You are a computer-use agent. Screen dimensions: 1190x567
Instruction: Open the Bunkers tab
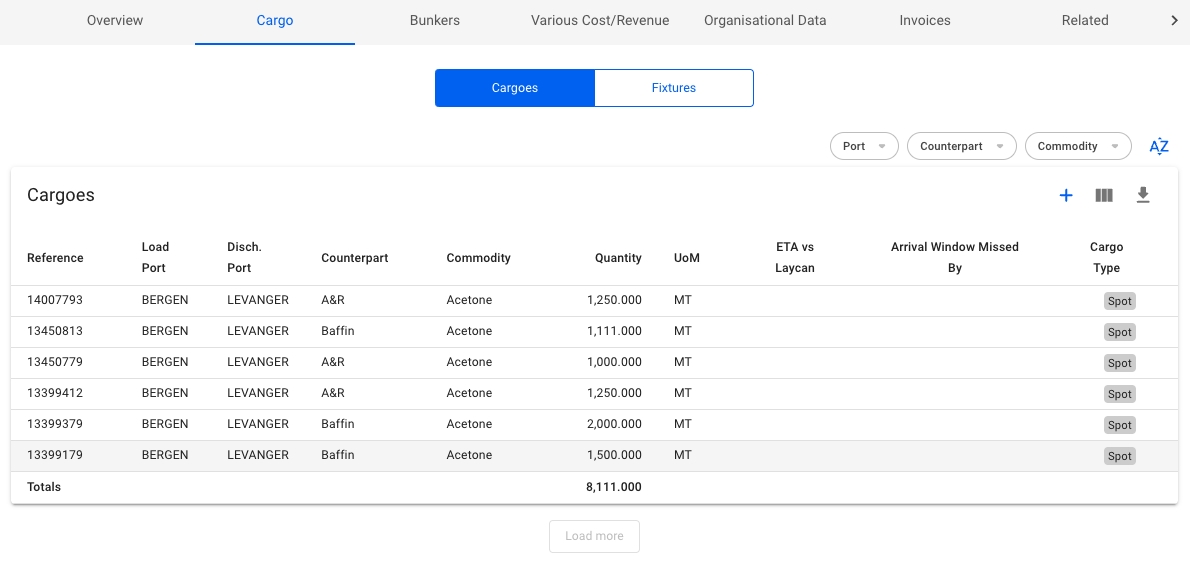pos(435,20)
